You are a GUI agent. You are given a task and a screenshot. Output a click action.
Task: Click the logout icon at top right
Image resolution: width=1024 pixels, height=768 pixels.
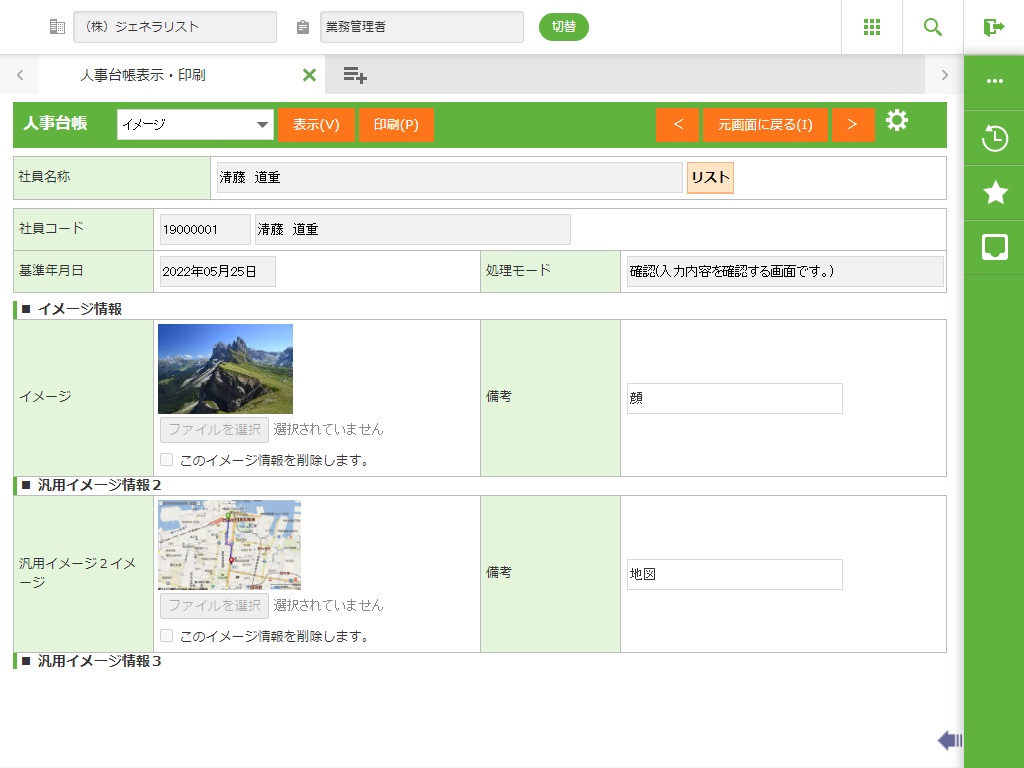(993, 27)
